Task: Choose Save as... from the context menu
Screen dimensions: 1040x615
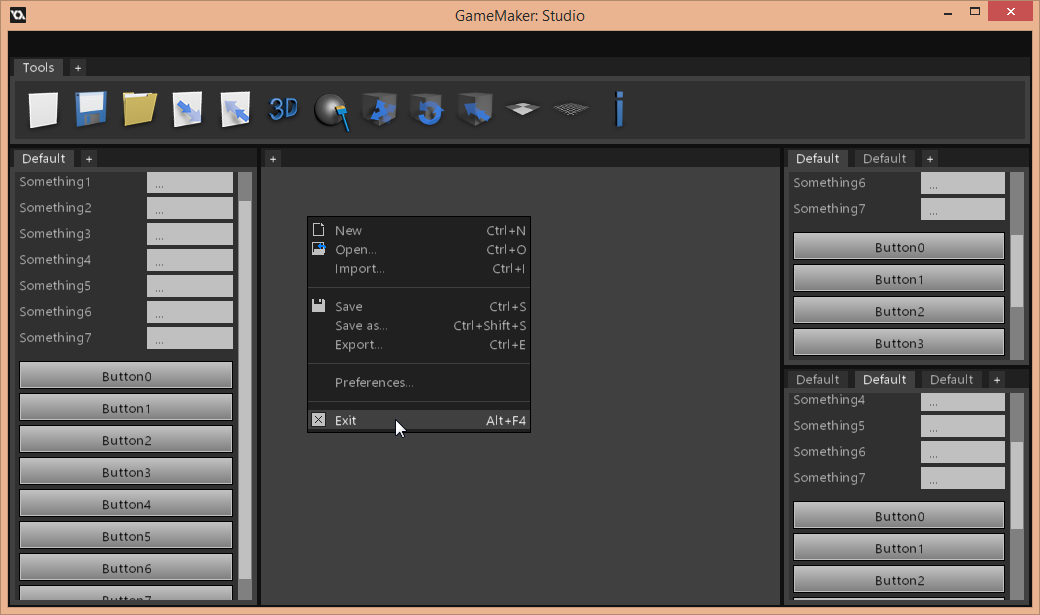Action: tap(419, 326)
